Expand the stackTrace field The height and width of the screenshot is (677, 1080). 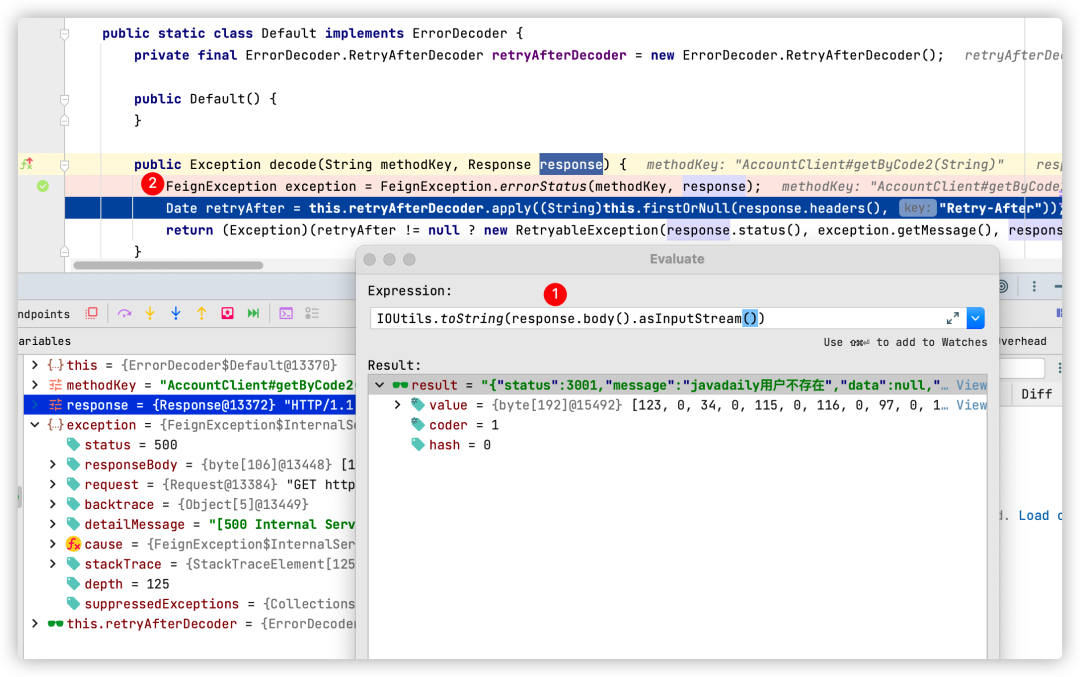[53, 564]
